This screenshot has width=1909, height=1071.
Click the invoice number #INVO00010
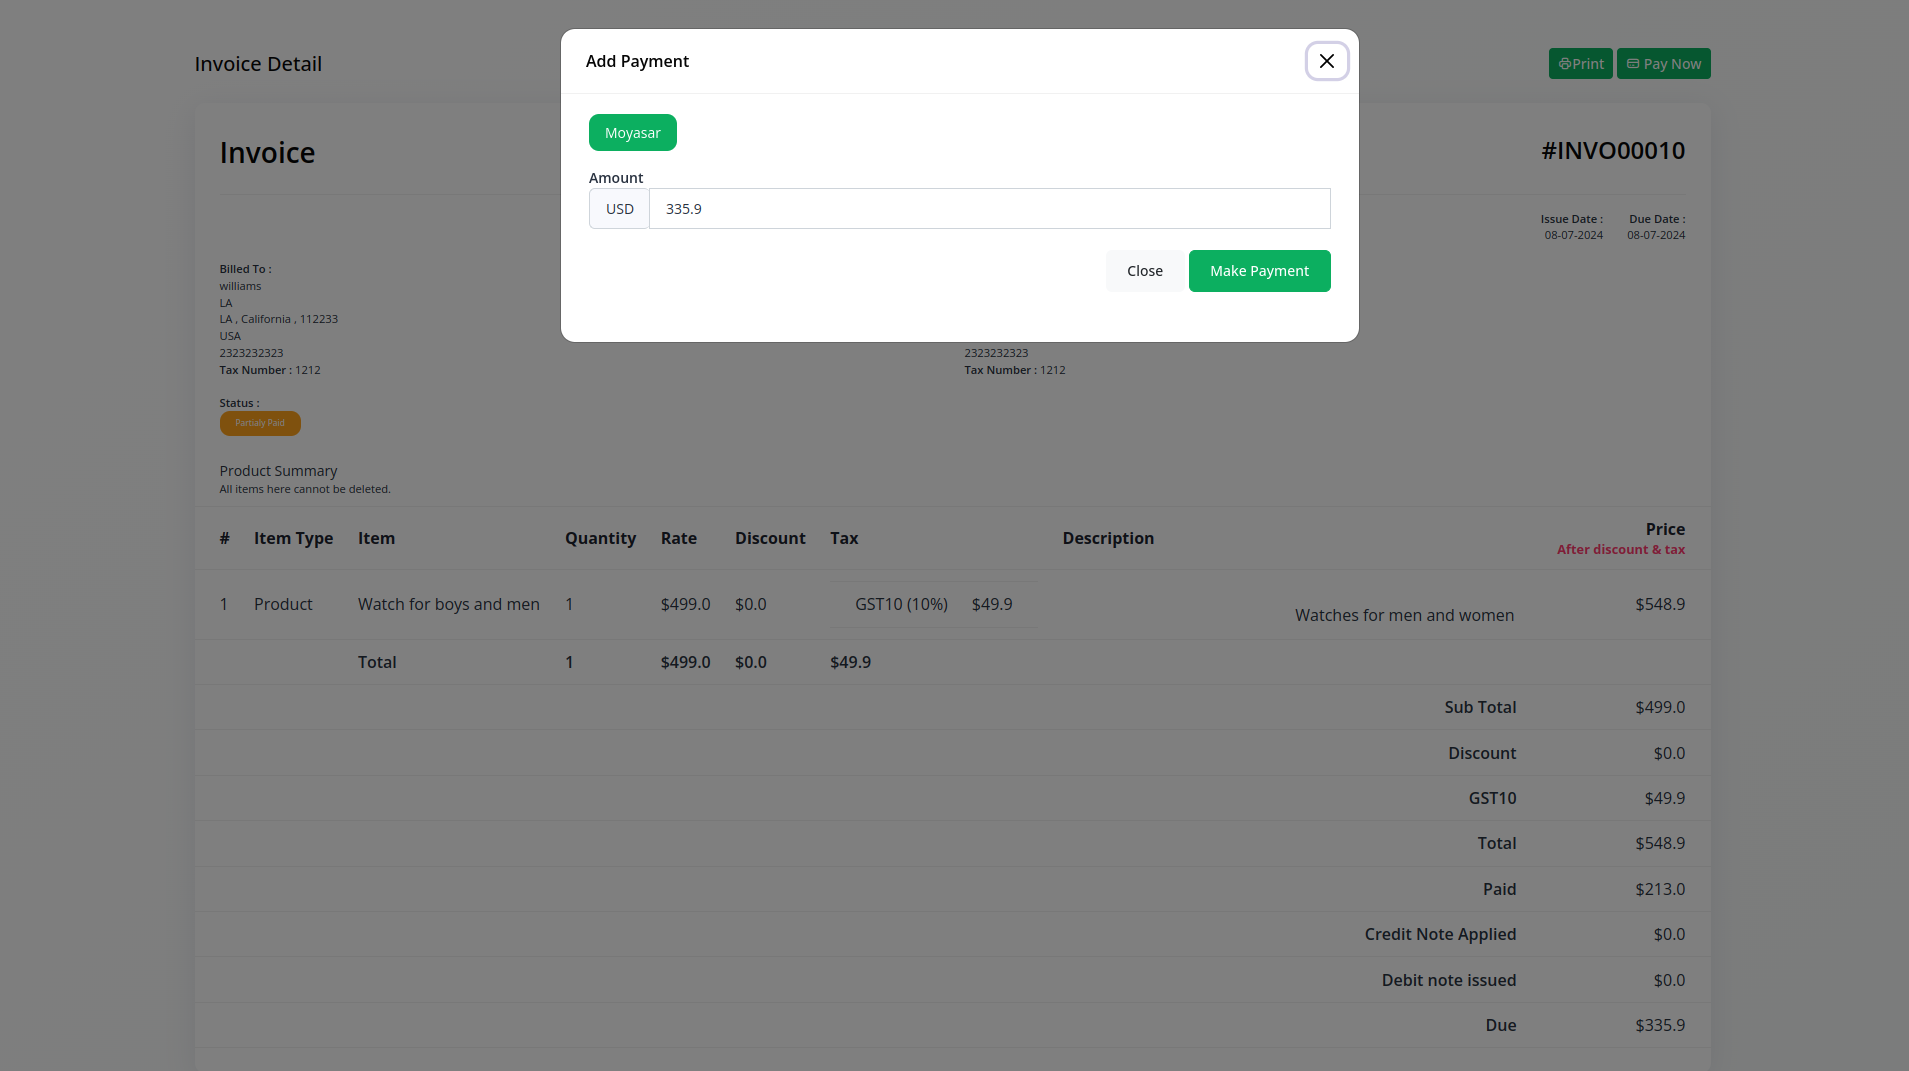tap(1612, 151)
